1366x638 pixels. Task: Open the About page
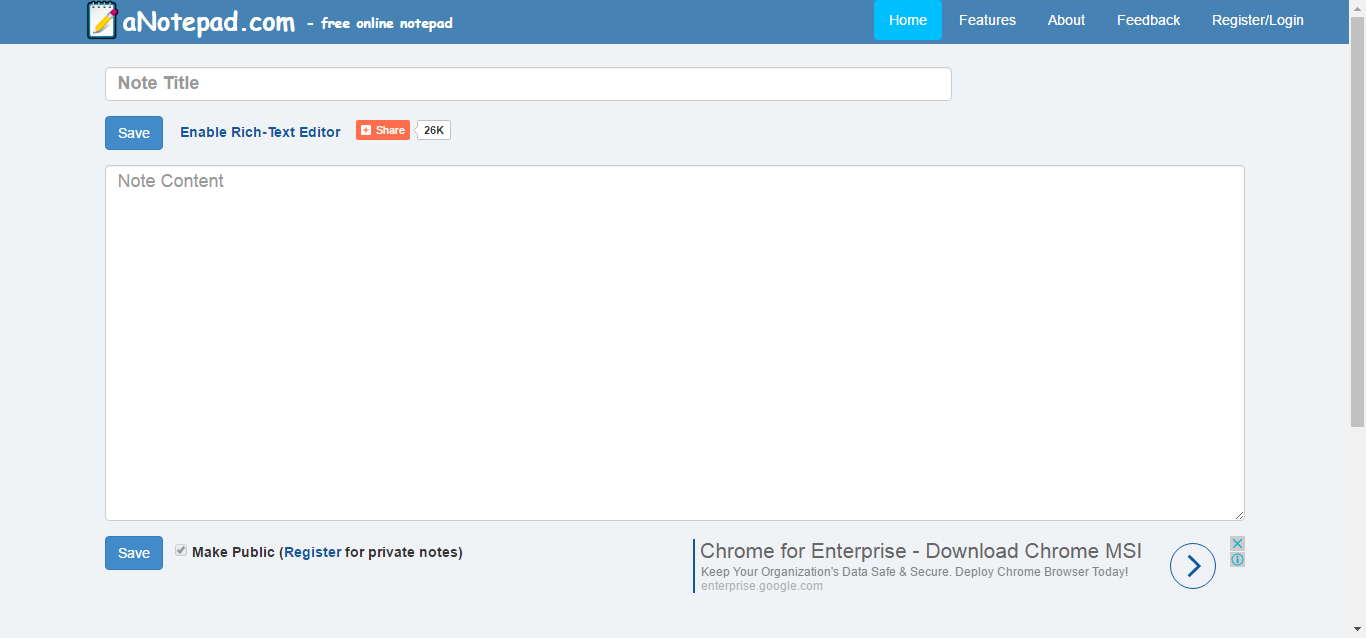1066,19
